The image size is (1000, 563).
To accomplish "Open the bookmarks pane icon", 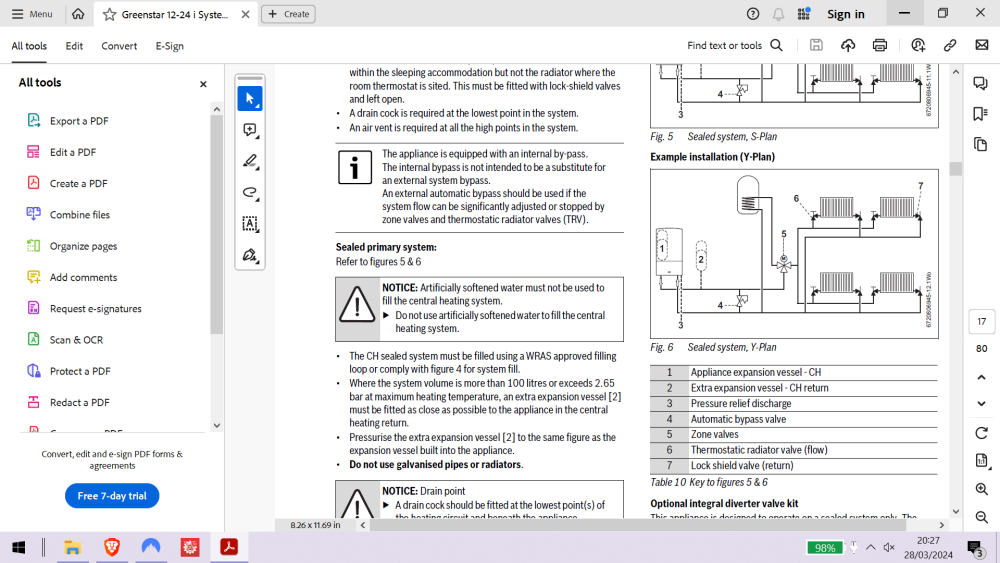I will [x=980, y=113].
